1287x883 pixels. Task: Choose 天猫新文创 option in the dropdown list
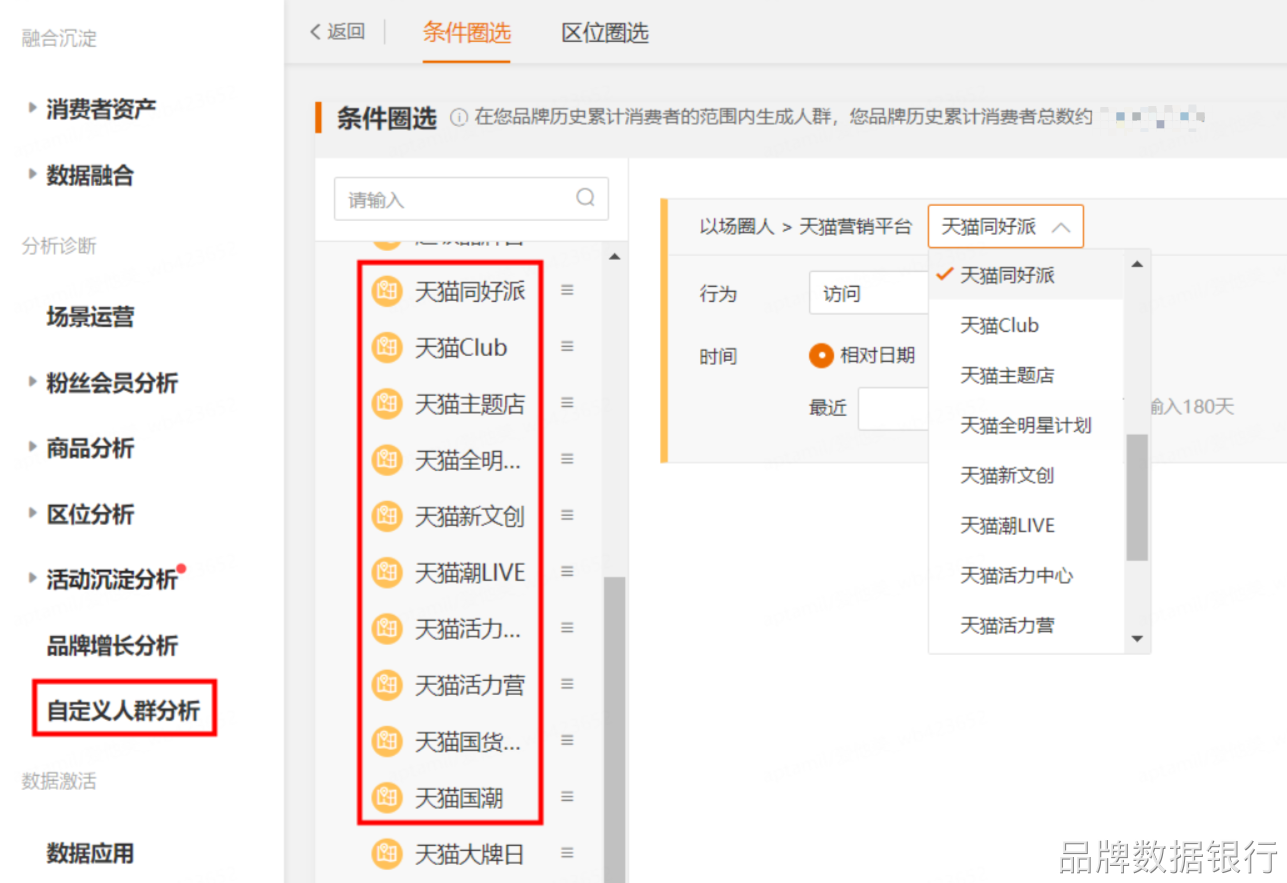coord(1026,475)
